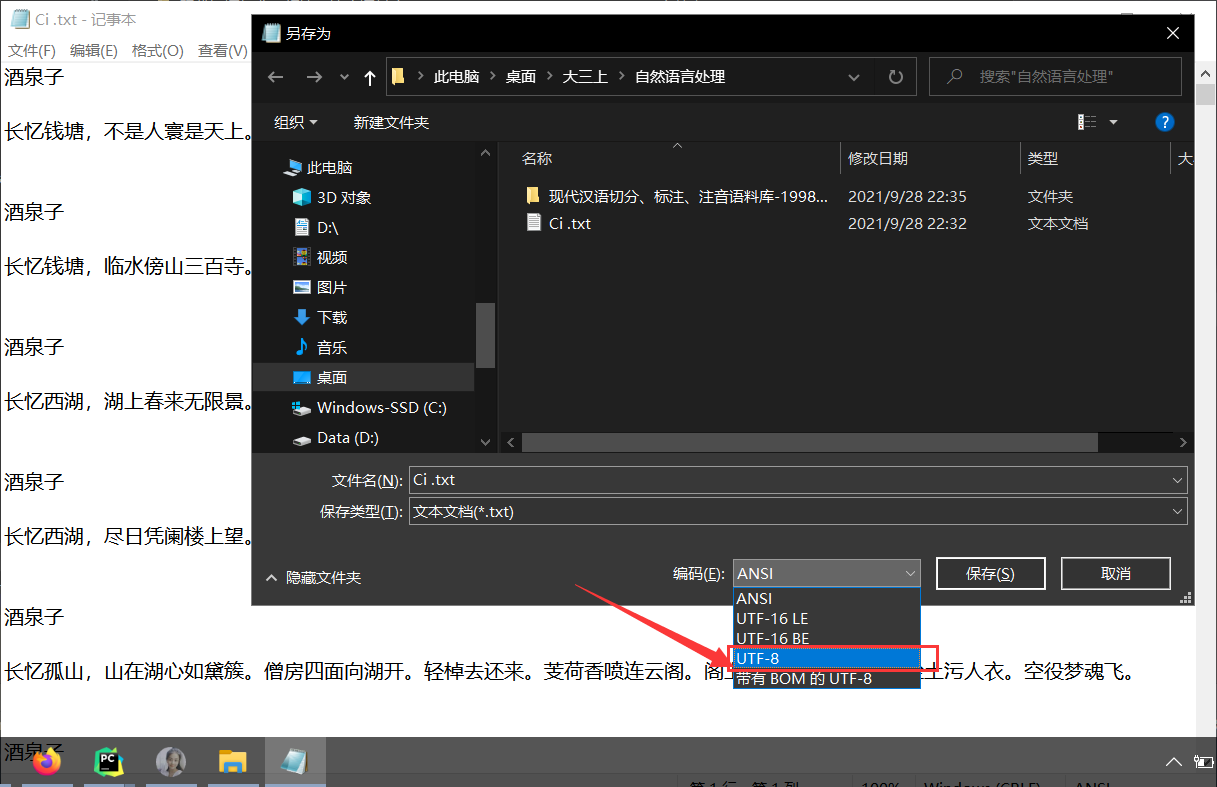This screenshot has height=787, width=1217.
Task: Choose UTF-16 LE encoding option
Action: [x=826, y=618]
